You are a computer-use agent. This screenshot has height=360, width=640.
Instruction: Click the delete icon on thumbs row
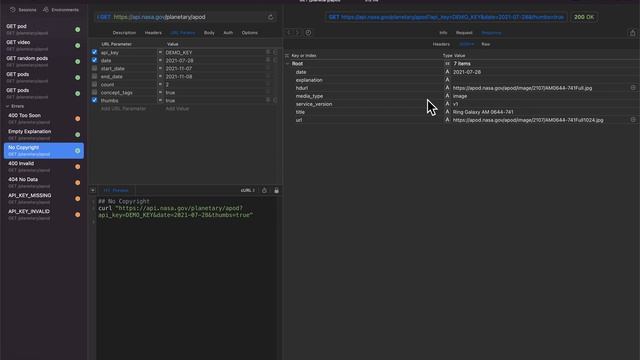pos(268,100)
